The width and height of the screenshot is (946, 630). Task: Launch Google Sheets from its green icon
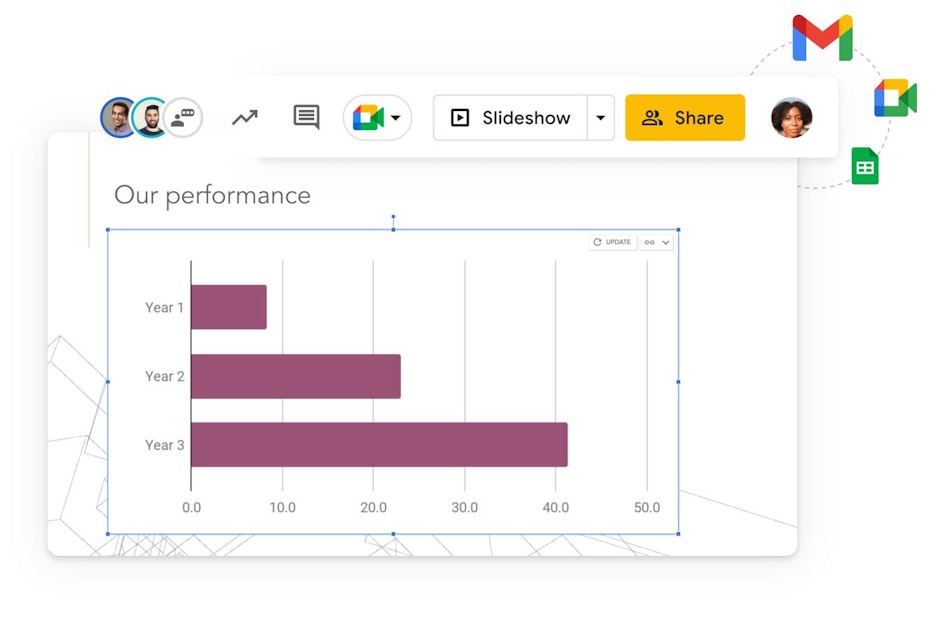point(863,166)
